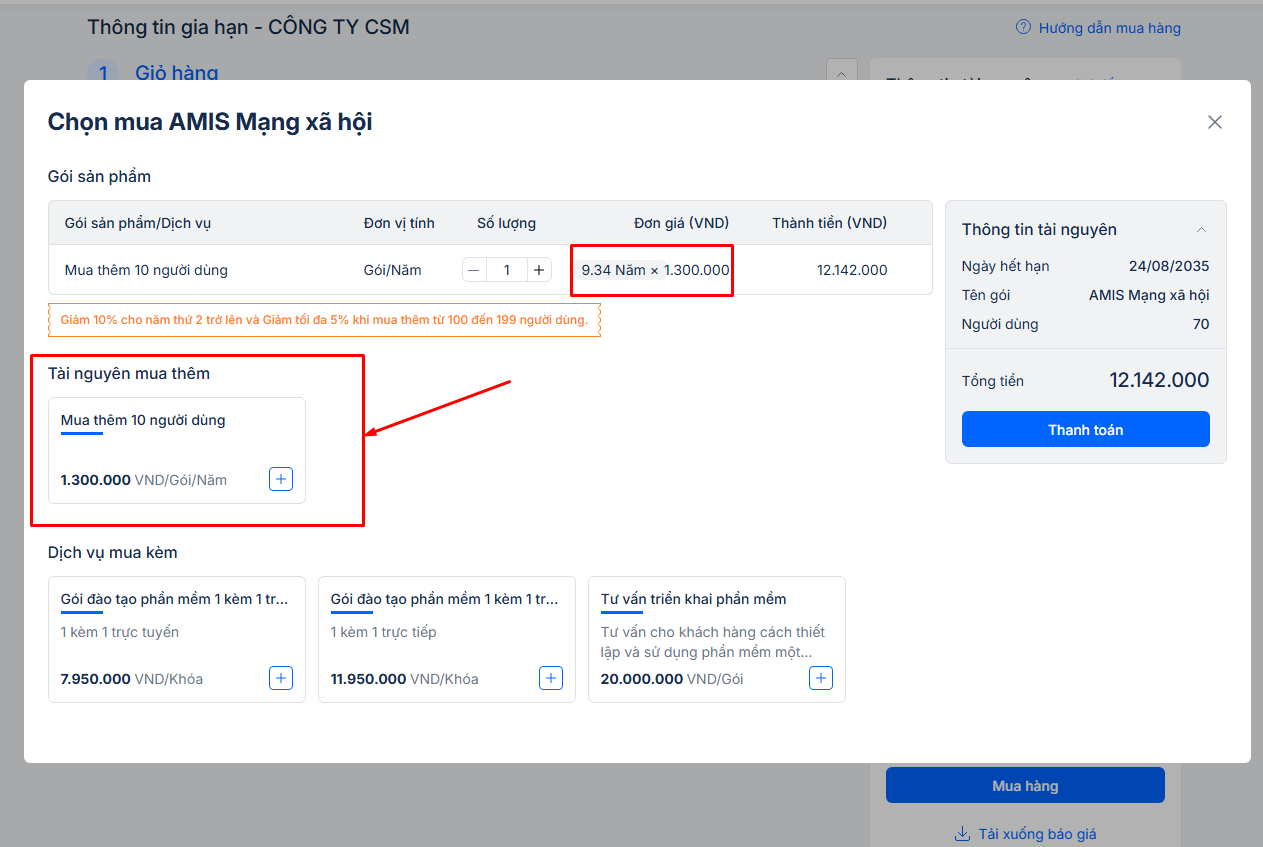The image size is (1263, 847).
Task: Add Tư vấn triển khai phần mềm service
Action: 821,678
